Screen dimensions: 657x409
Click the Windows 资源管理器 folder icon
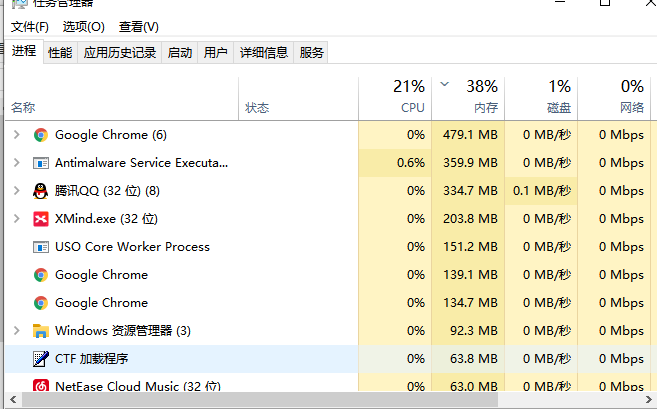(41, 331)
